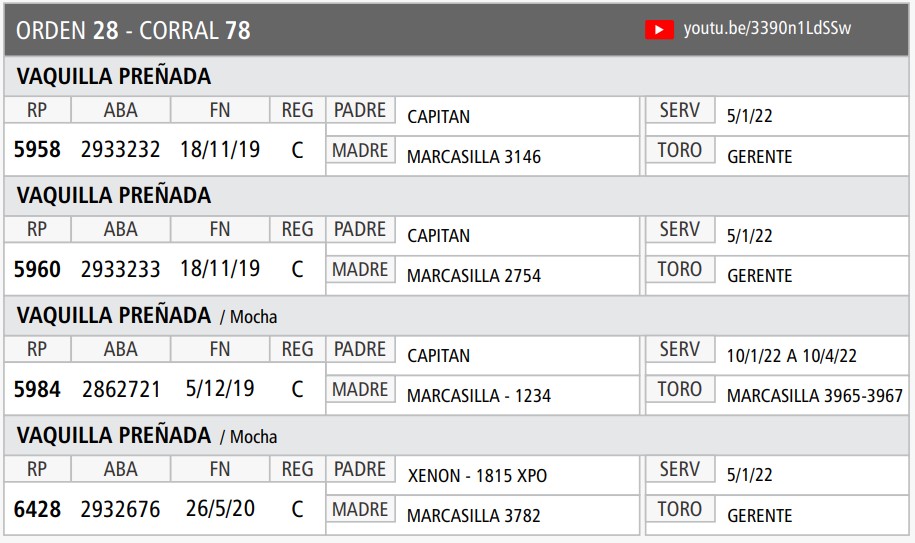Image resolution: width=915 pixels, height=543 pixels.
Task: Click the ORDEN 28 - CORRAL 78 header
Action: click(133, 31)
